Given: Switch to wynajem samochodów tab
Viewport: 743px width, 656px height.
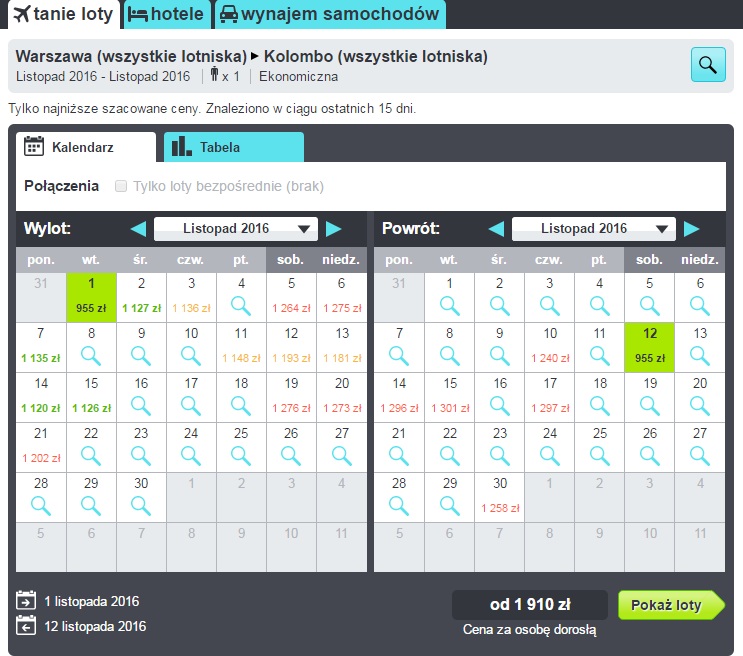Looking at the screenshot, I should [330, 14].
